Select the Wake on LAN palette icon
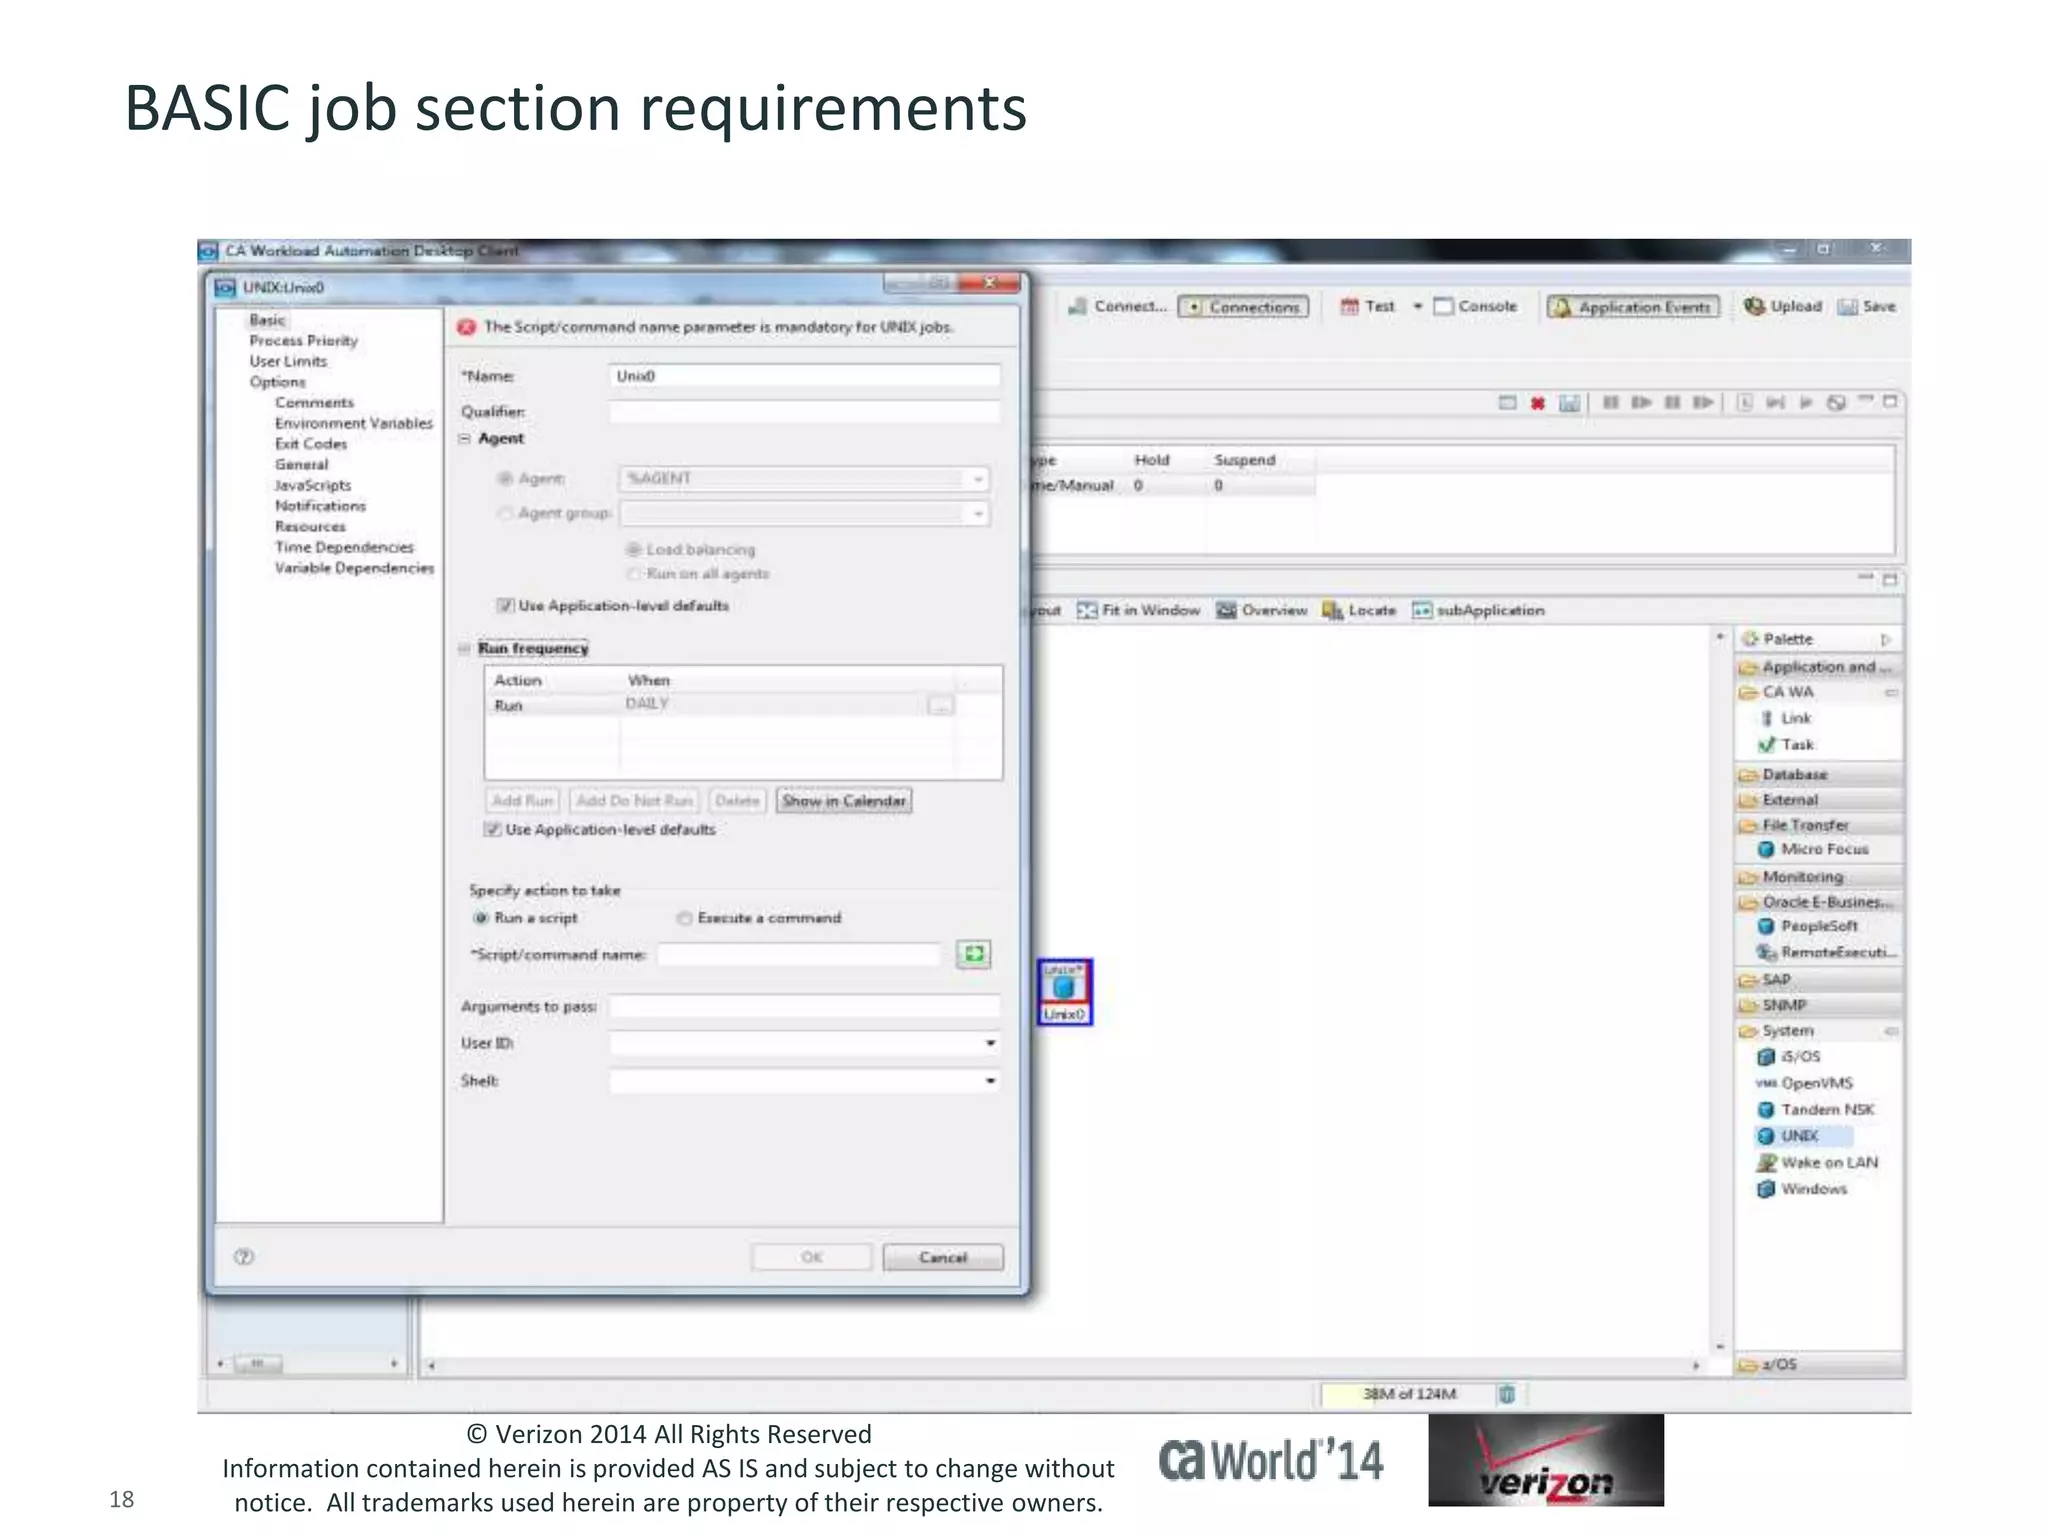 click(x=1766, y=1162)
